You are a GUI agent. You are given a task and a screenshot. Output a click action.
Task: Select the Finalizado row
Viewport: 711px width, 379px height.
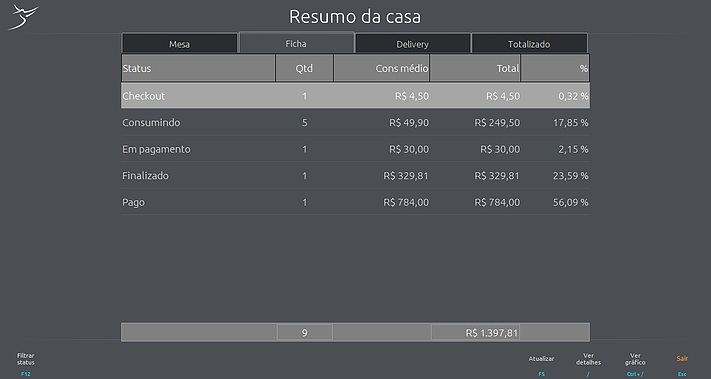coord(355,175)
